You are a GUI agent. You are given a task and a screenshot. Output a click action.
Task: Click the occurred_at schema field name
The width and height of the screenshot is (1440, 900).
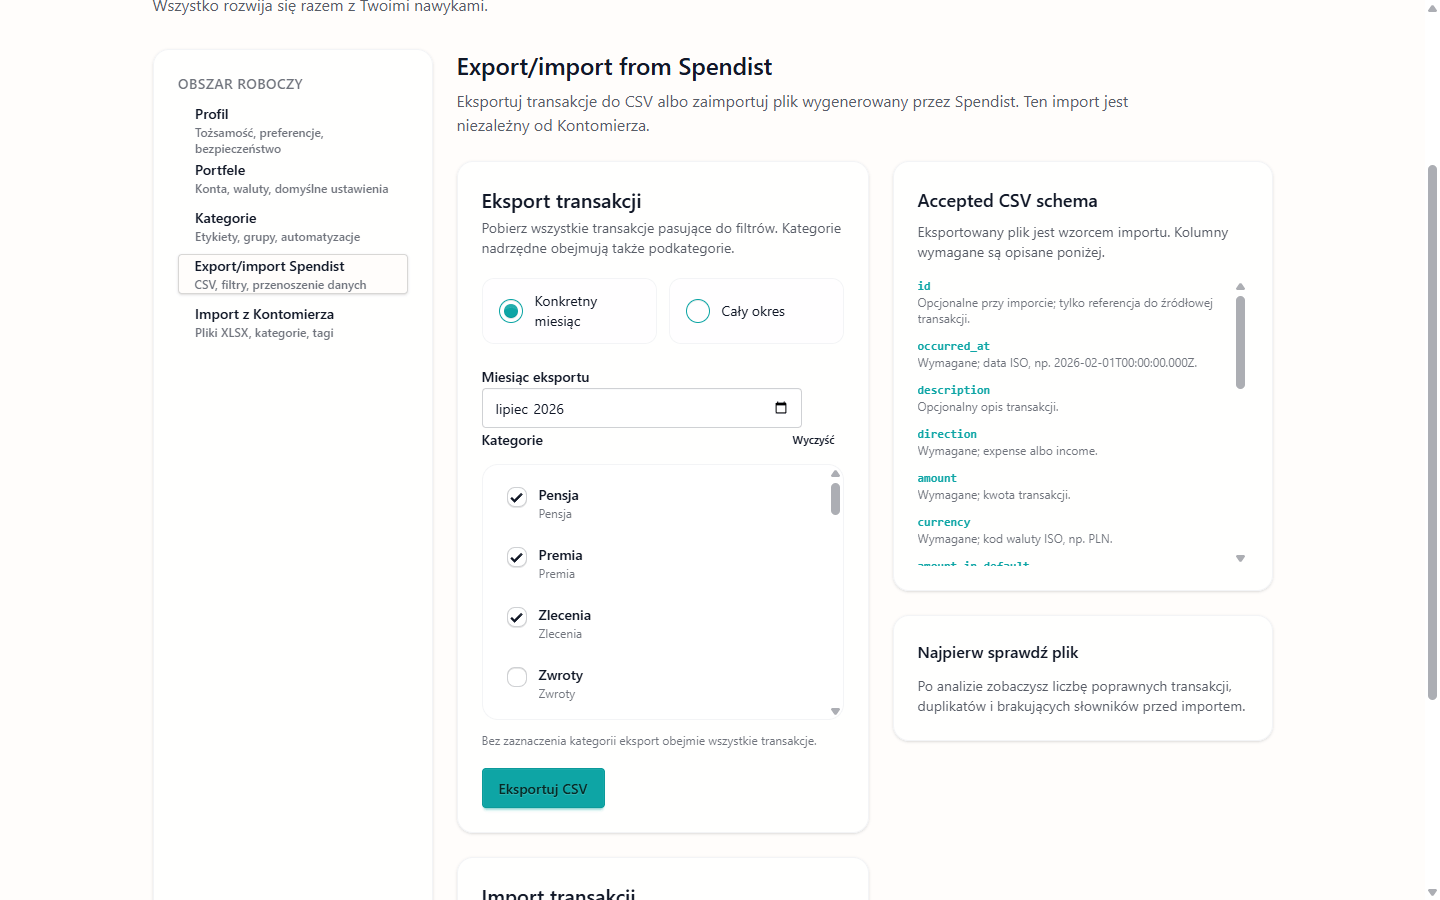tap(953, 346)
